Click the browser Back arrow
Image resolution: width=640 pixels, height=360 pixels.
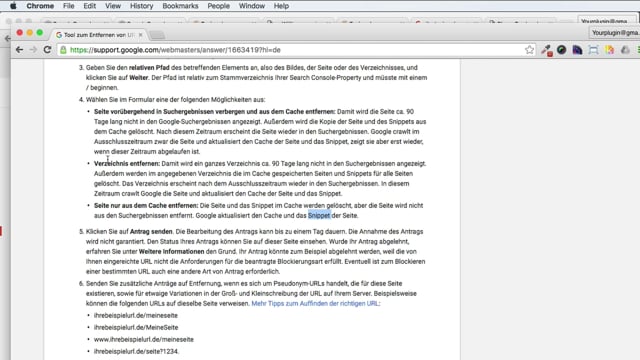tap(19, 50)
